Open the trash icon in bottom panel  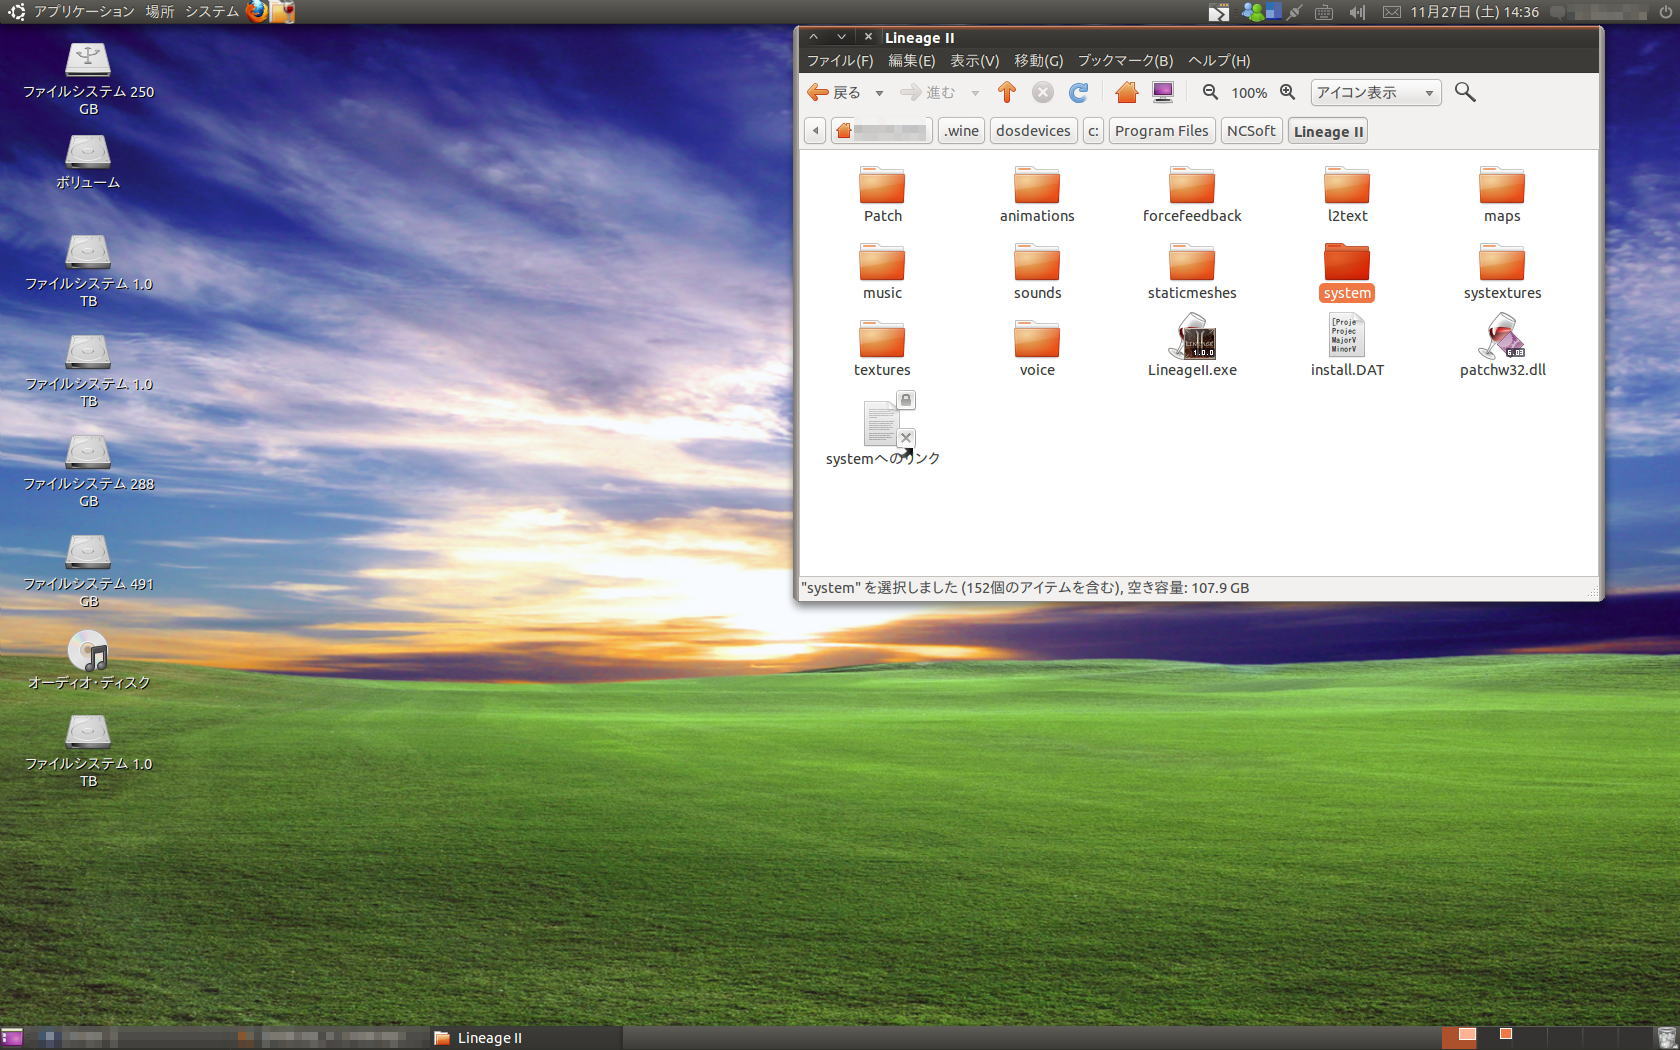(x=1666, y=1038)
